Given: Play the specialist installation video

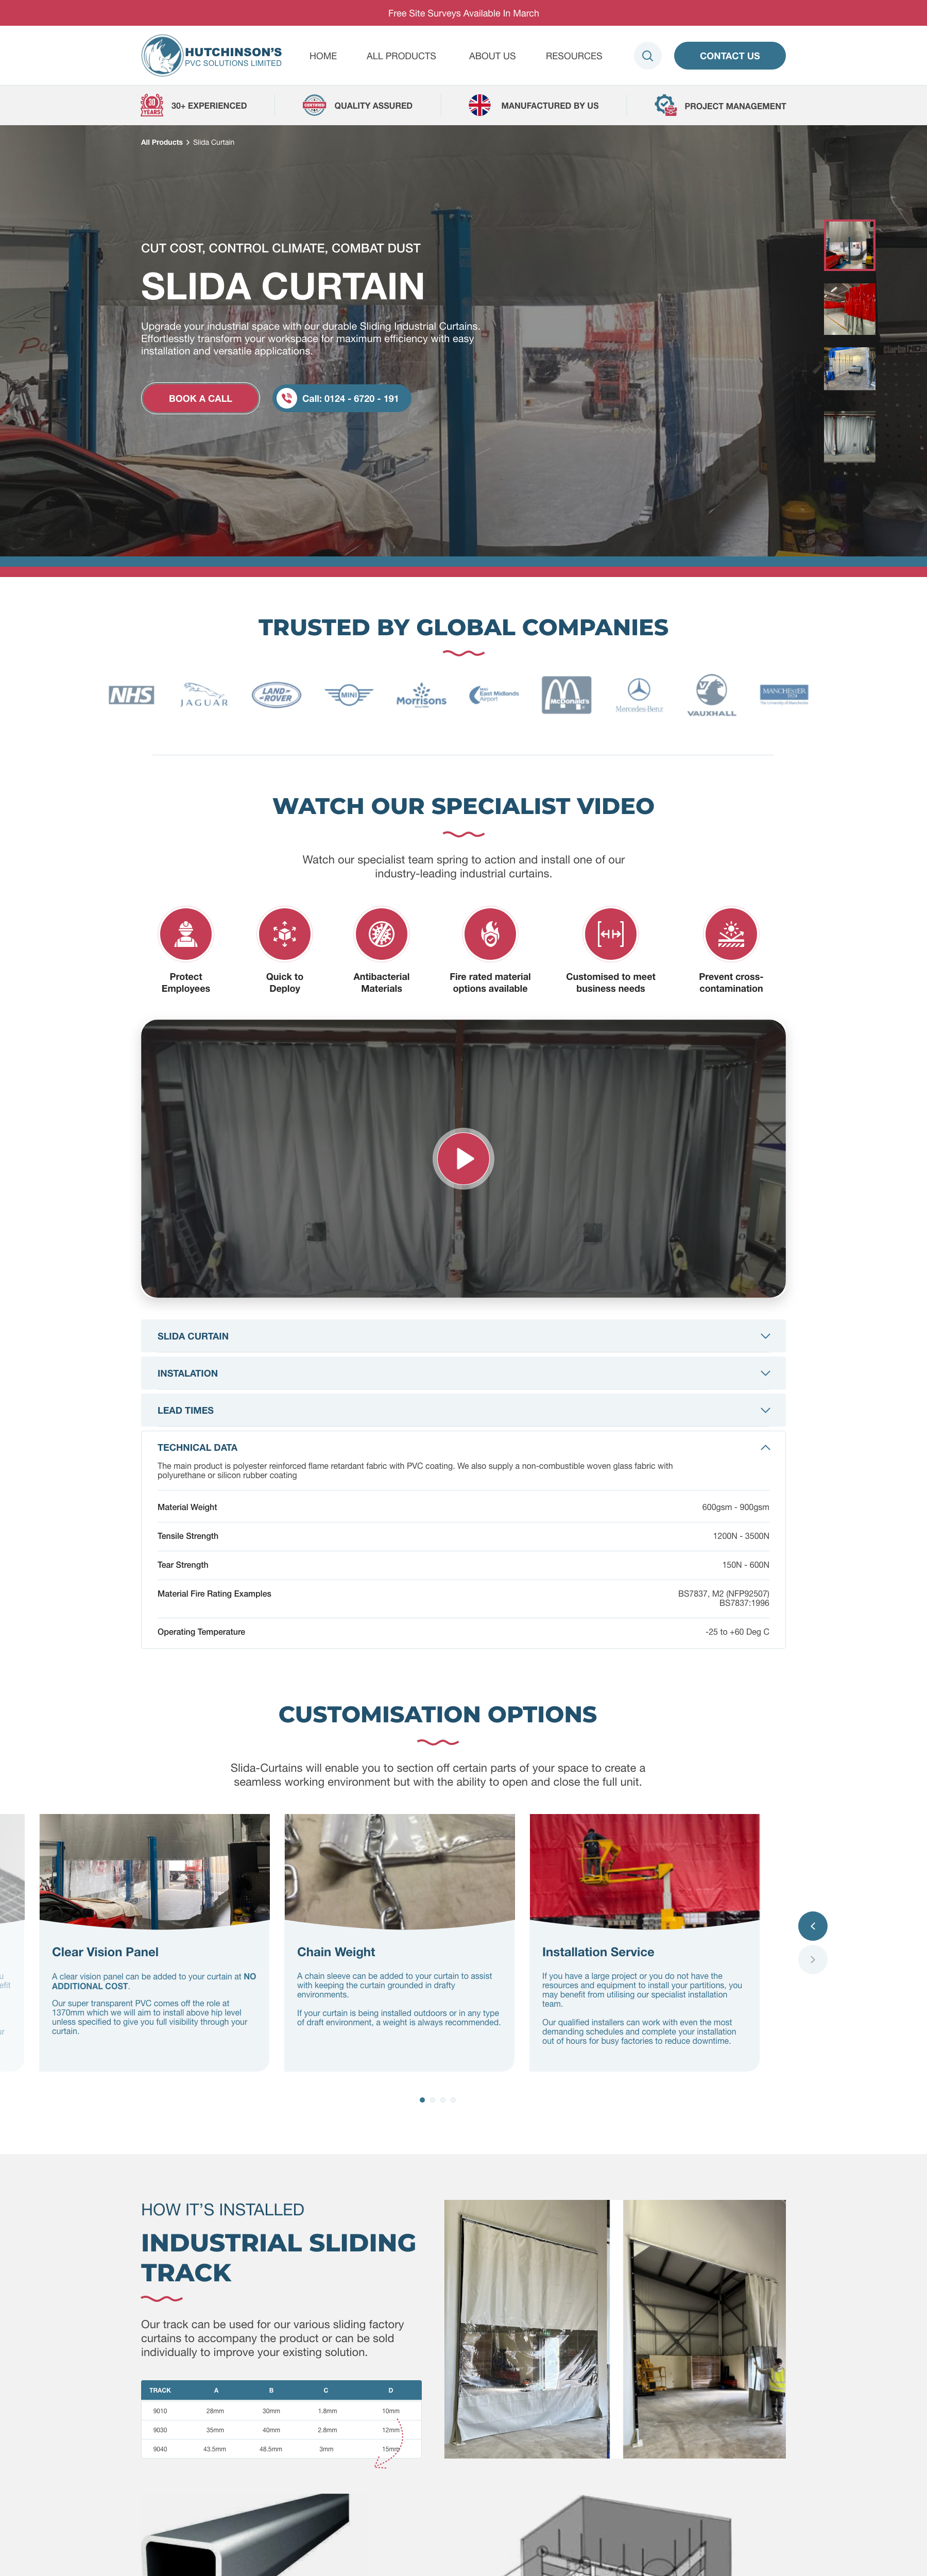Looking at the screenshot, I should (463, 1158).
